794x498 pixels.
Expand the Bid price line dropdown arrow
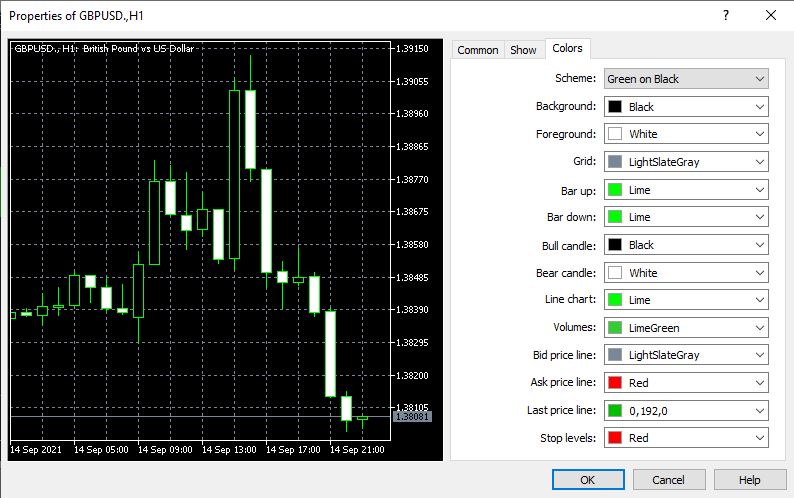[x=760, y=355]
